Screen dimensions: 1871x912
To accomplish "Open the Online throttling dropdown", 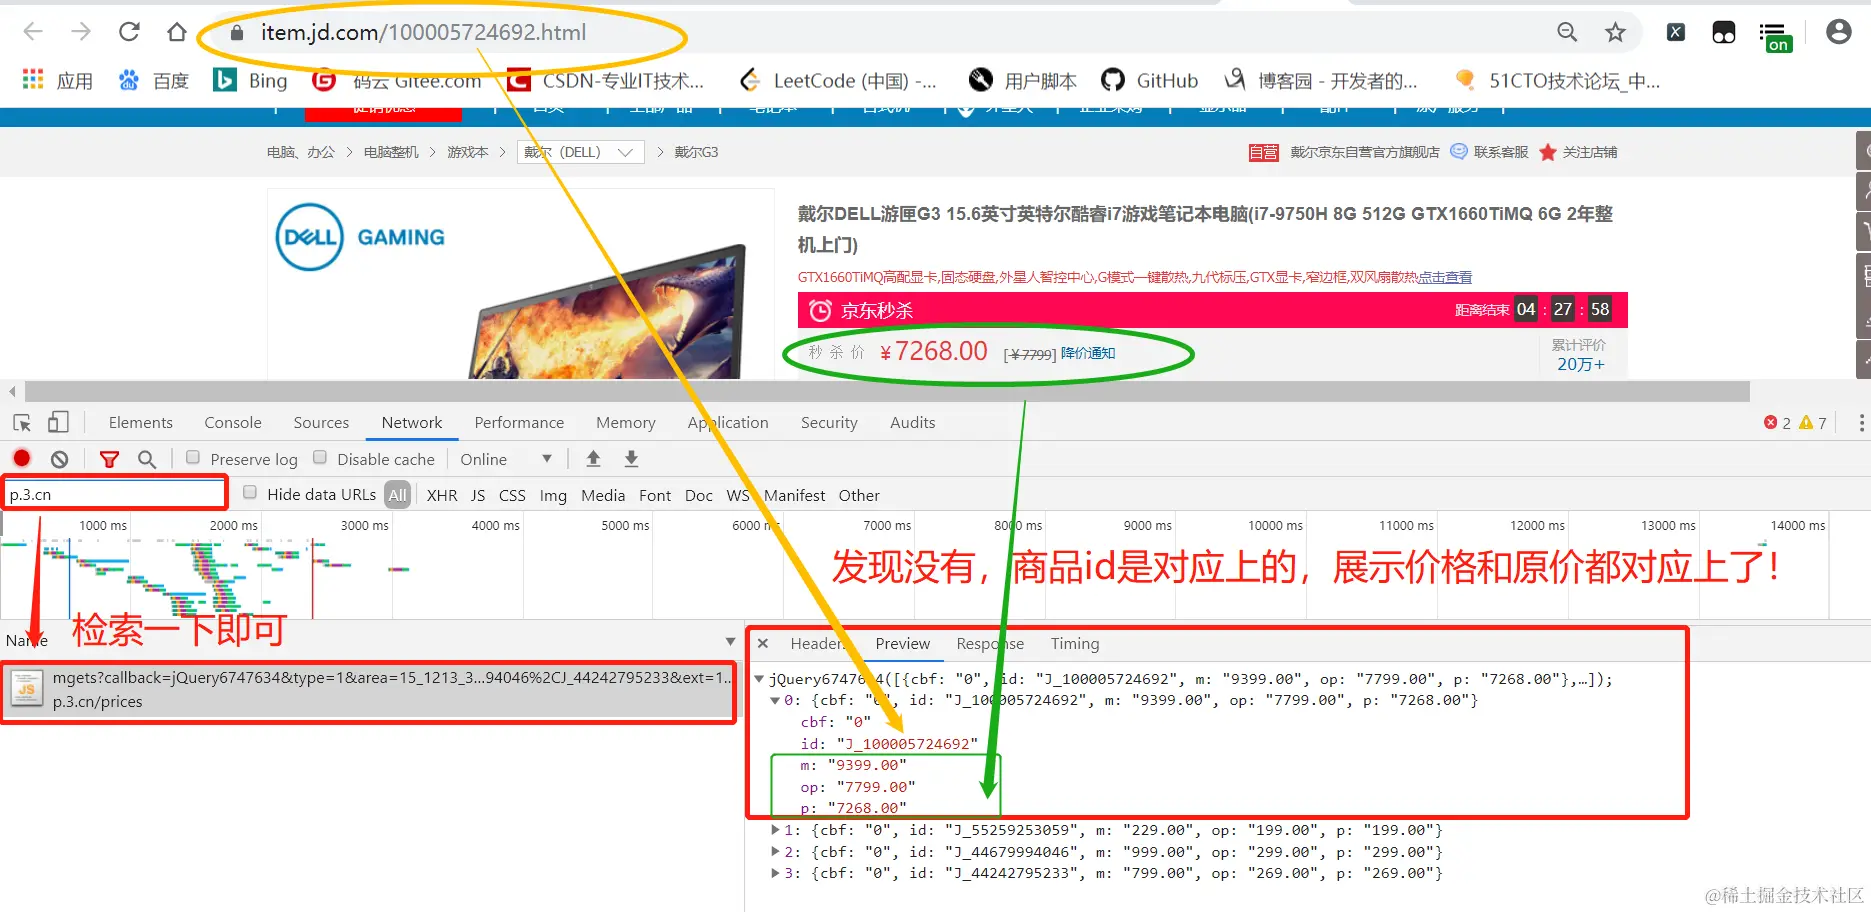I will tap(506, 459).
